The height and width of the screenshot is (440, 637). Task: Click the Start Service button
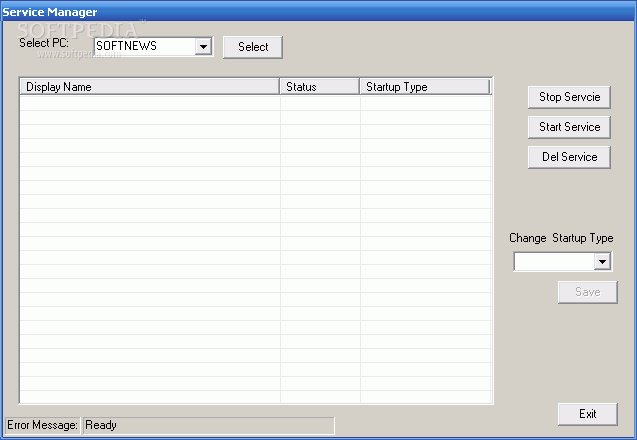[x=569, y=127]
